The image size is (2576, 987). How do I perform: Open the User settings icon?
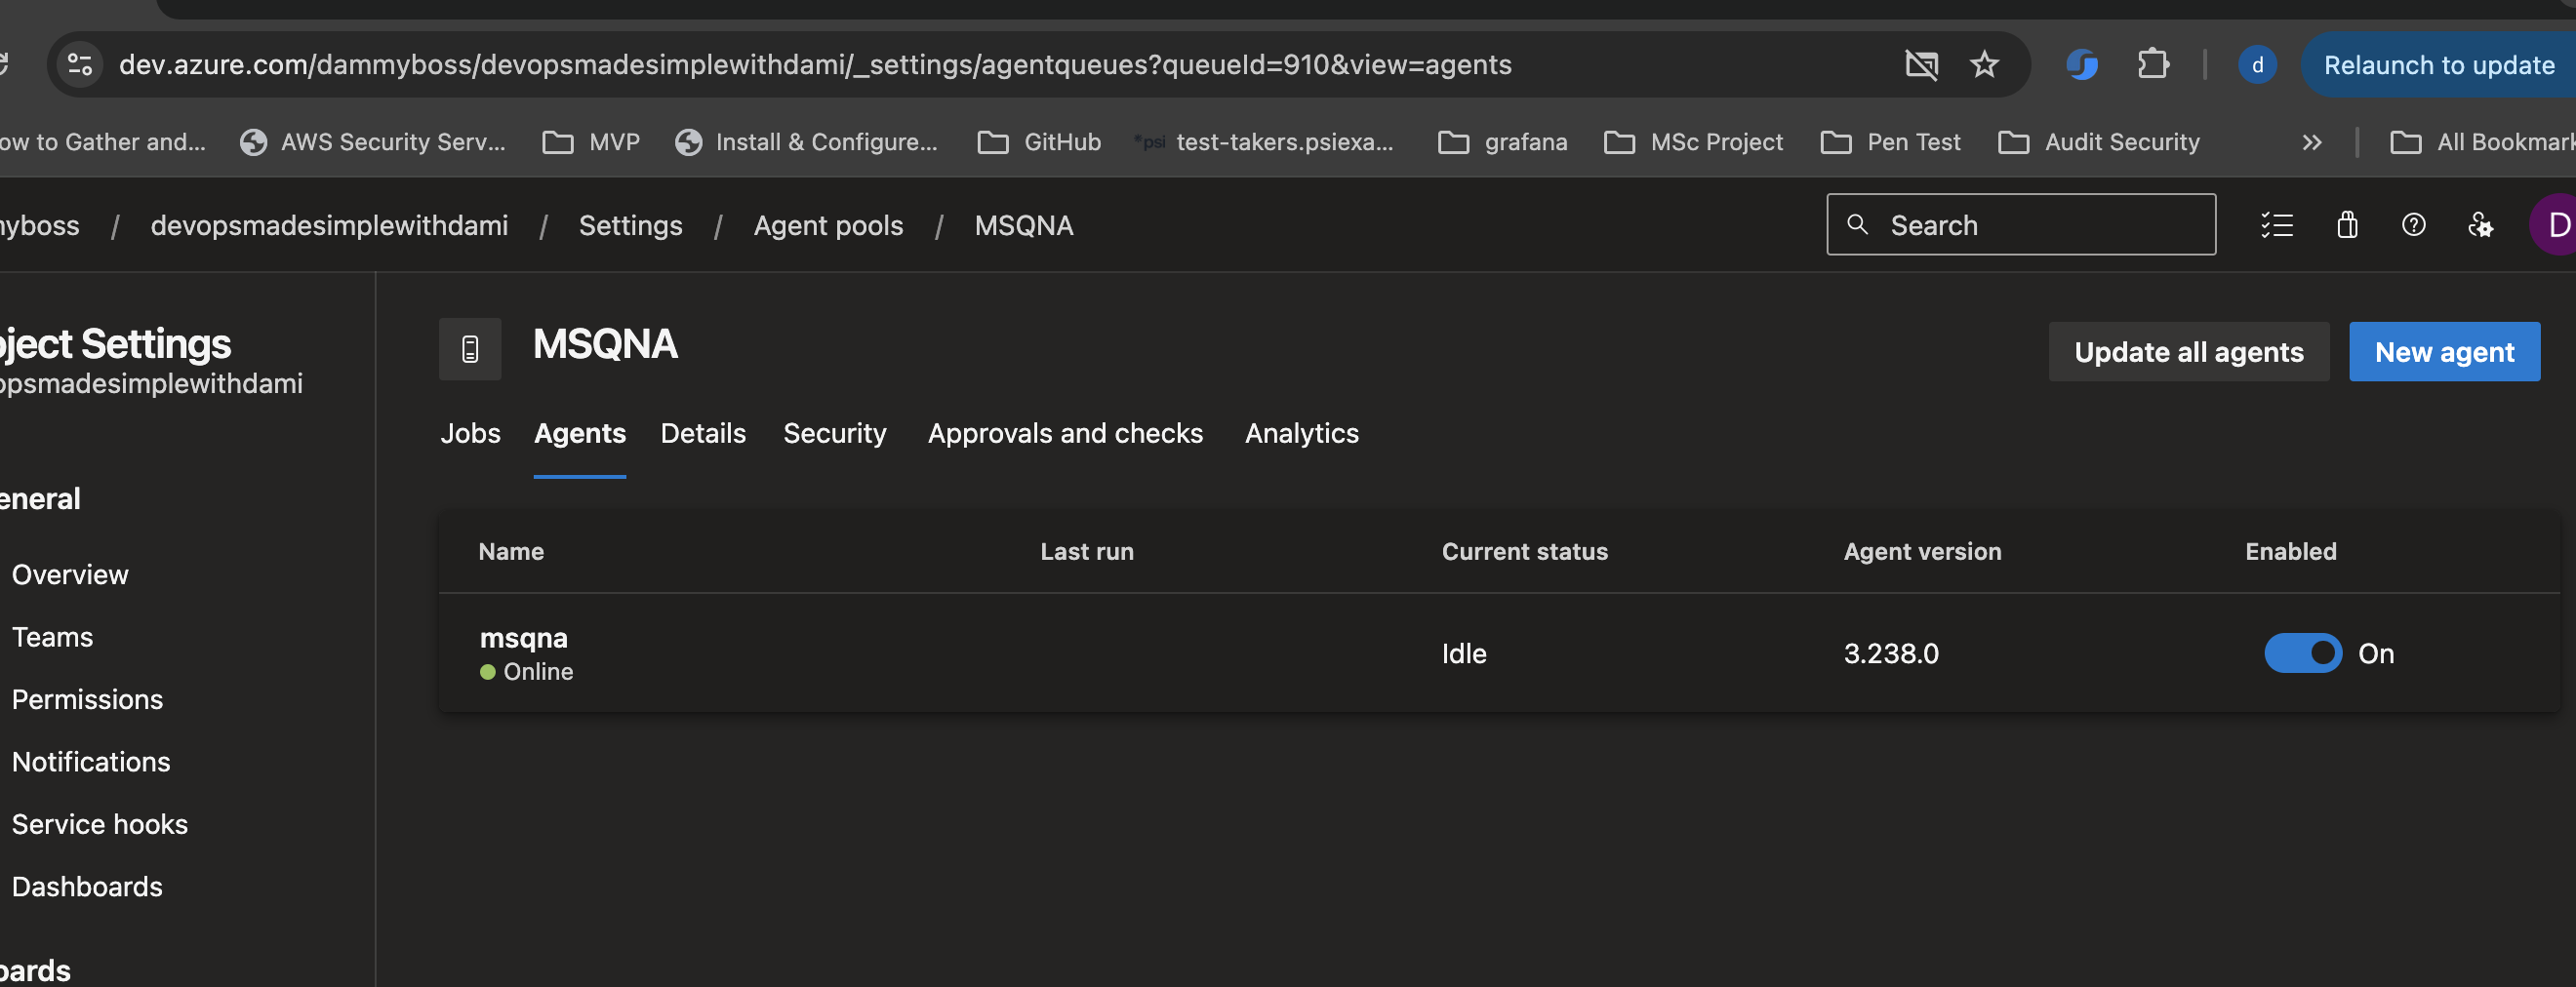coord(2480,225)
